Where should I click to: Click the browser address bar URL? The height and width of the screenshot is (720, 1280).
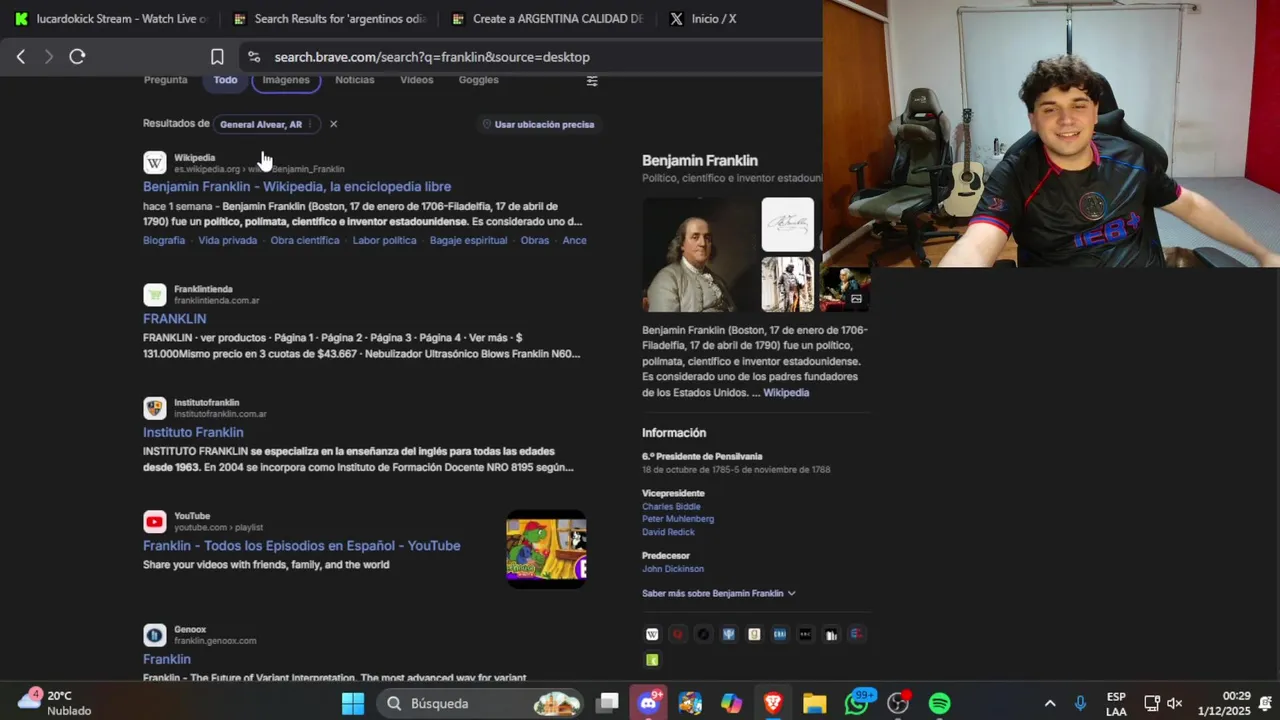pos(432,57)
